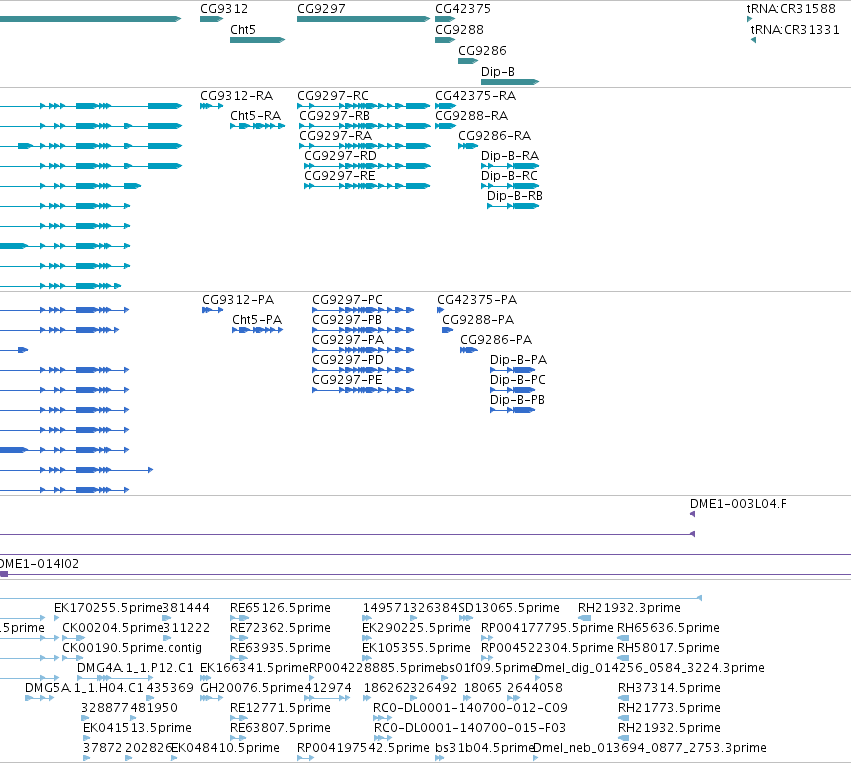851x763 pixels.
Task: Click the RH37314.5prime EST label
Action: pyautogui.click(x=669, y=688)
